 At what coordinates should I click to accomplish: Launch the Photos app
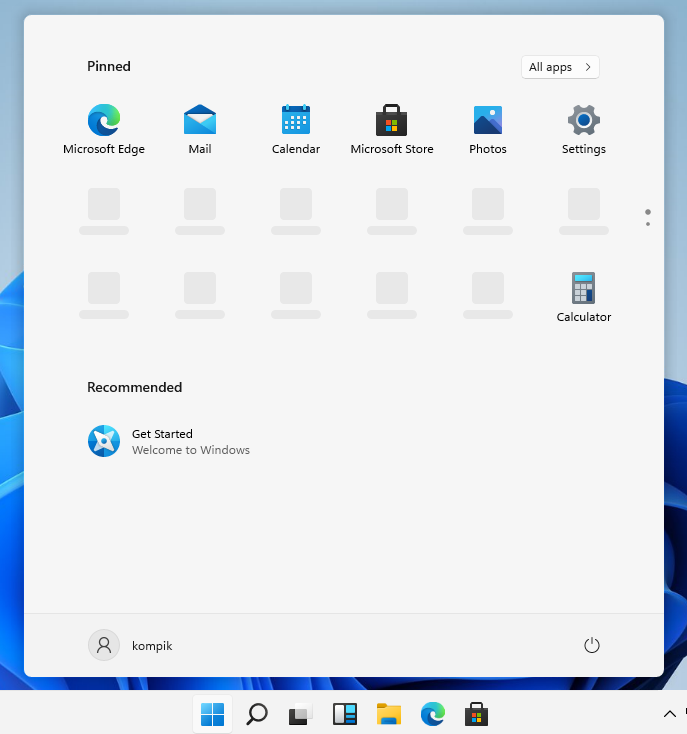pyautogui.click(x=488, y=130)
